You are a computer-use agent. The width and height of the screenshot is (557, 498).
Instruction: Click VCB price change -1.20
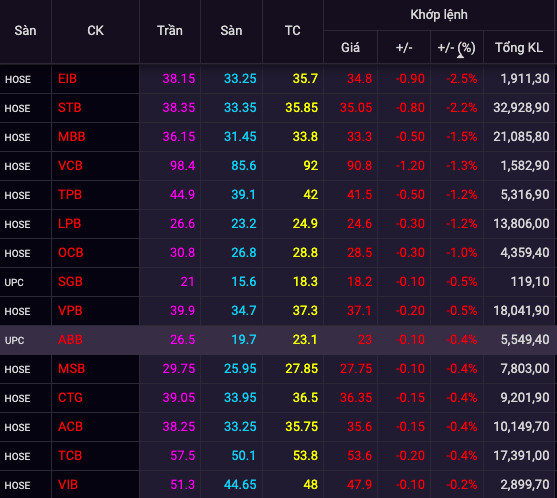(410, 166)
